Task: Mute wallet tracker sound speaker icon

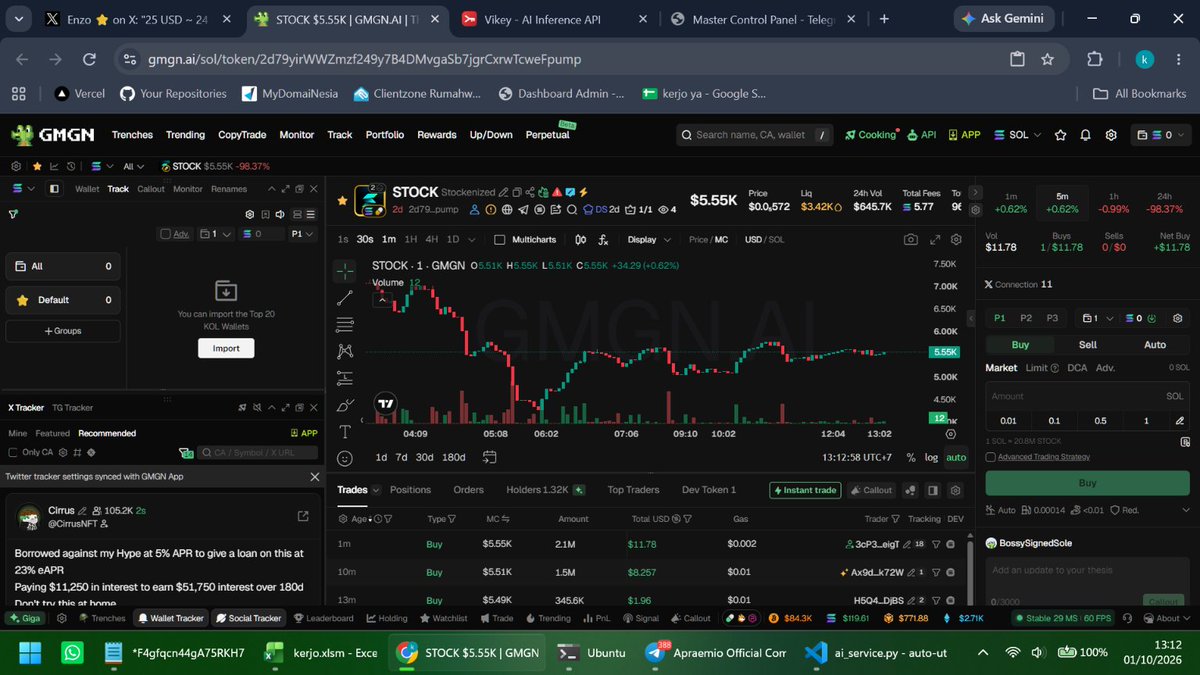Action: point(281,214)
